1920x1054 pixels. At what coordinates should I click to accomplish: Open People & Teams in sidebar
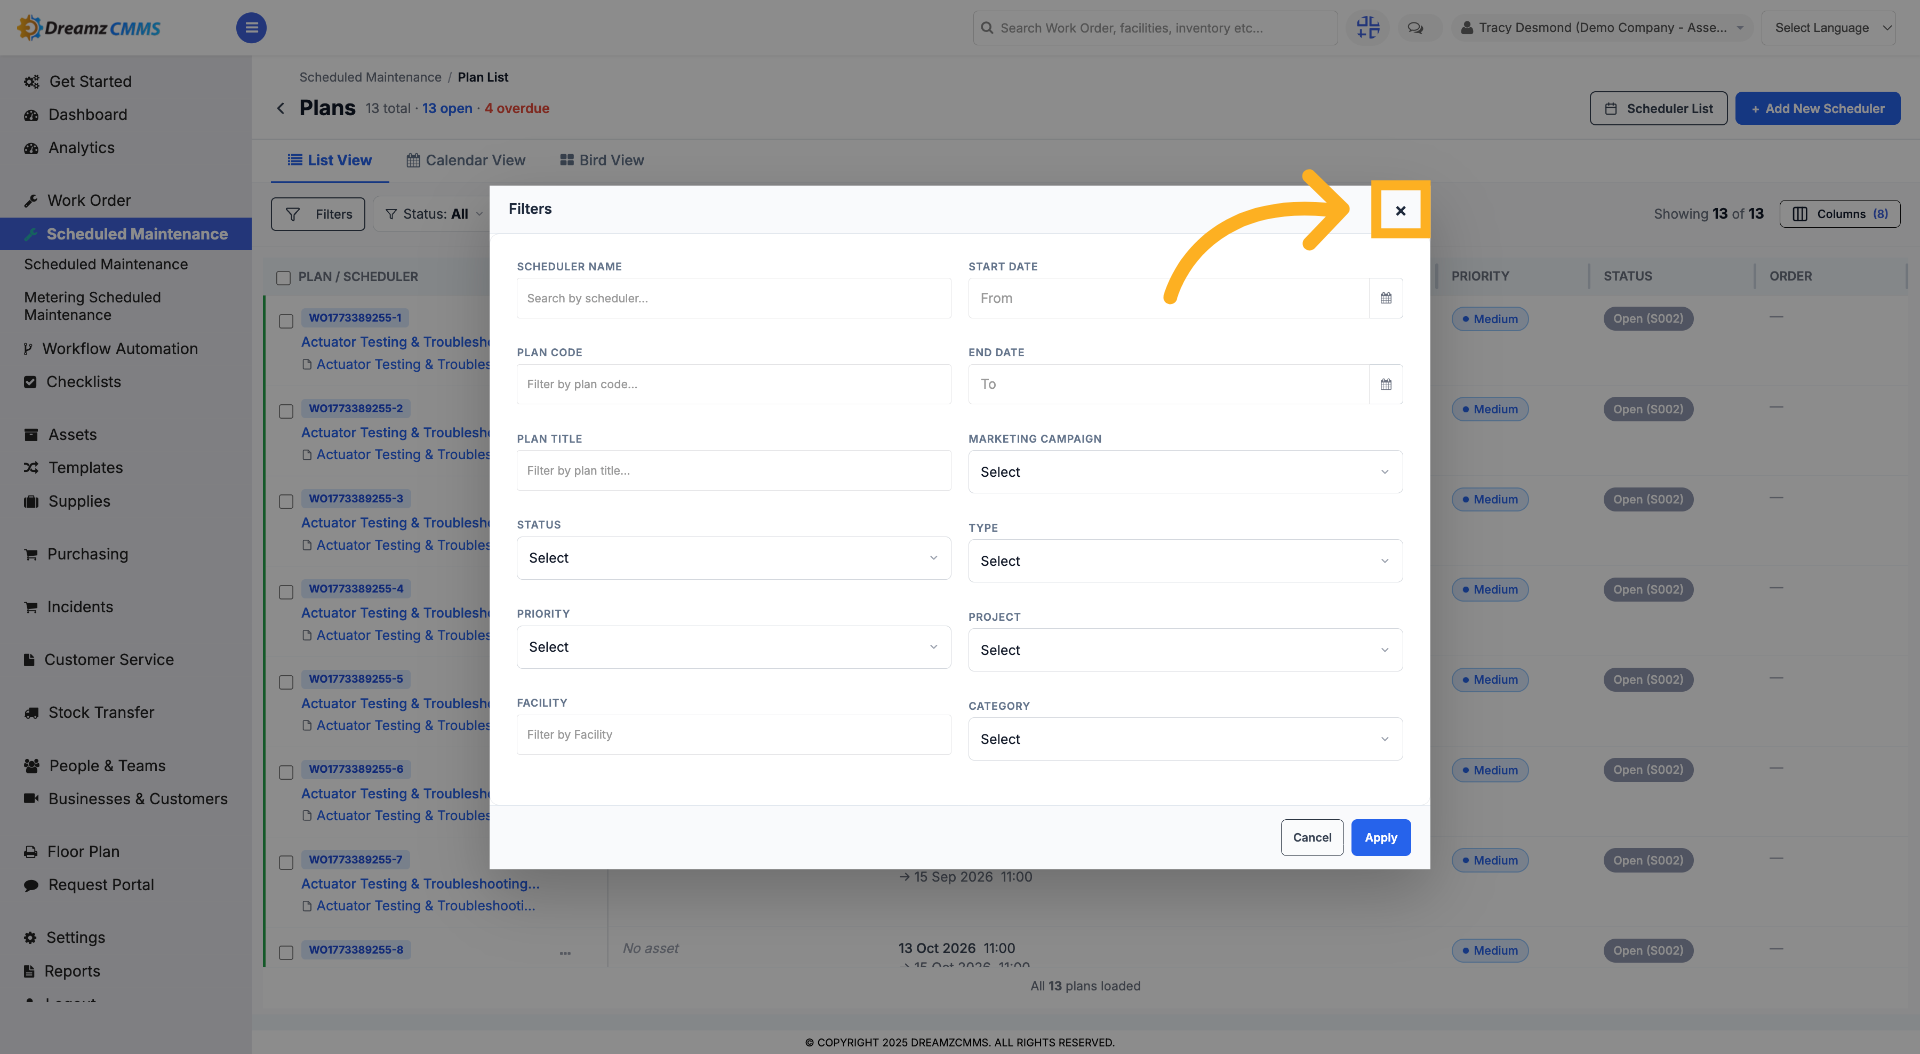coord(108,765)
